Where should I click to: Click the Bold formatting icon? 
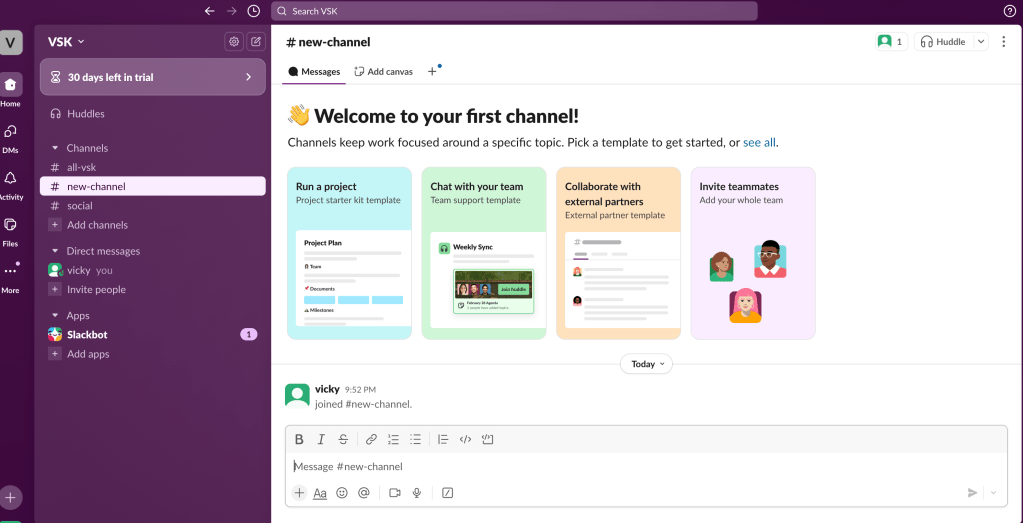click(x=299, y=439)
